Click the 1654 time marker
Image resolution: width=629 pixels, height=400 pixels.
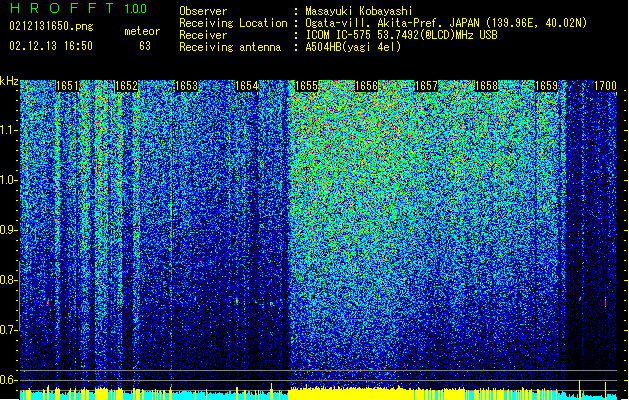246,86
